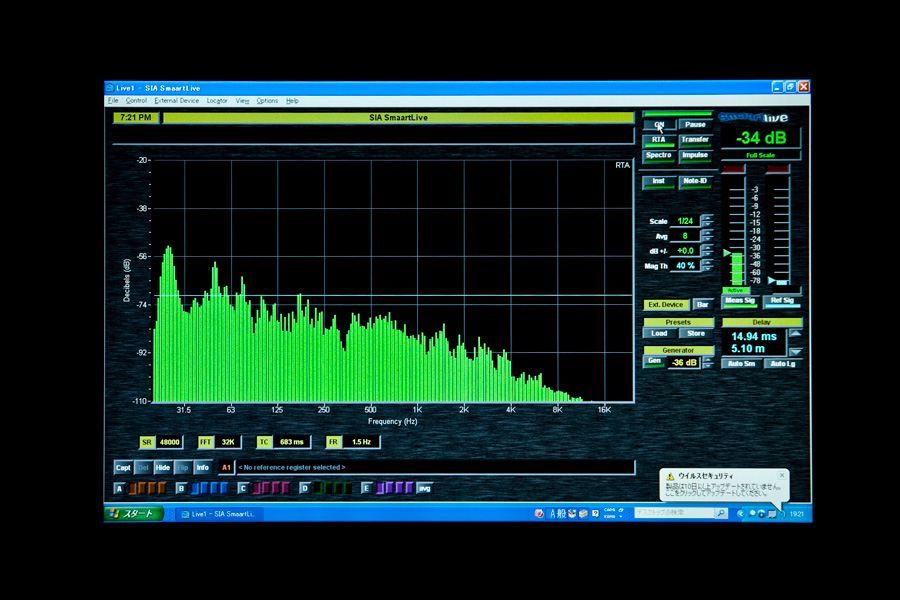The height and width of the screenshot is (600, 900).
Task: Click the reference register name field
Action: 435,467
